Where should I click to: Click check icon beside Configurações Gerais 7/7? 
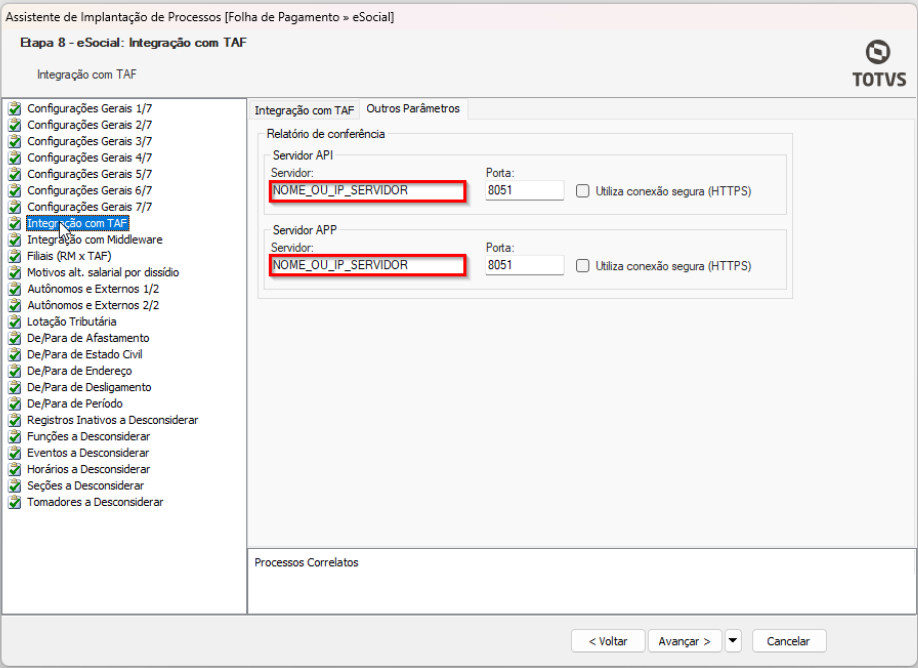(15, 207)
